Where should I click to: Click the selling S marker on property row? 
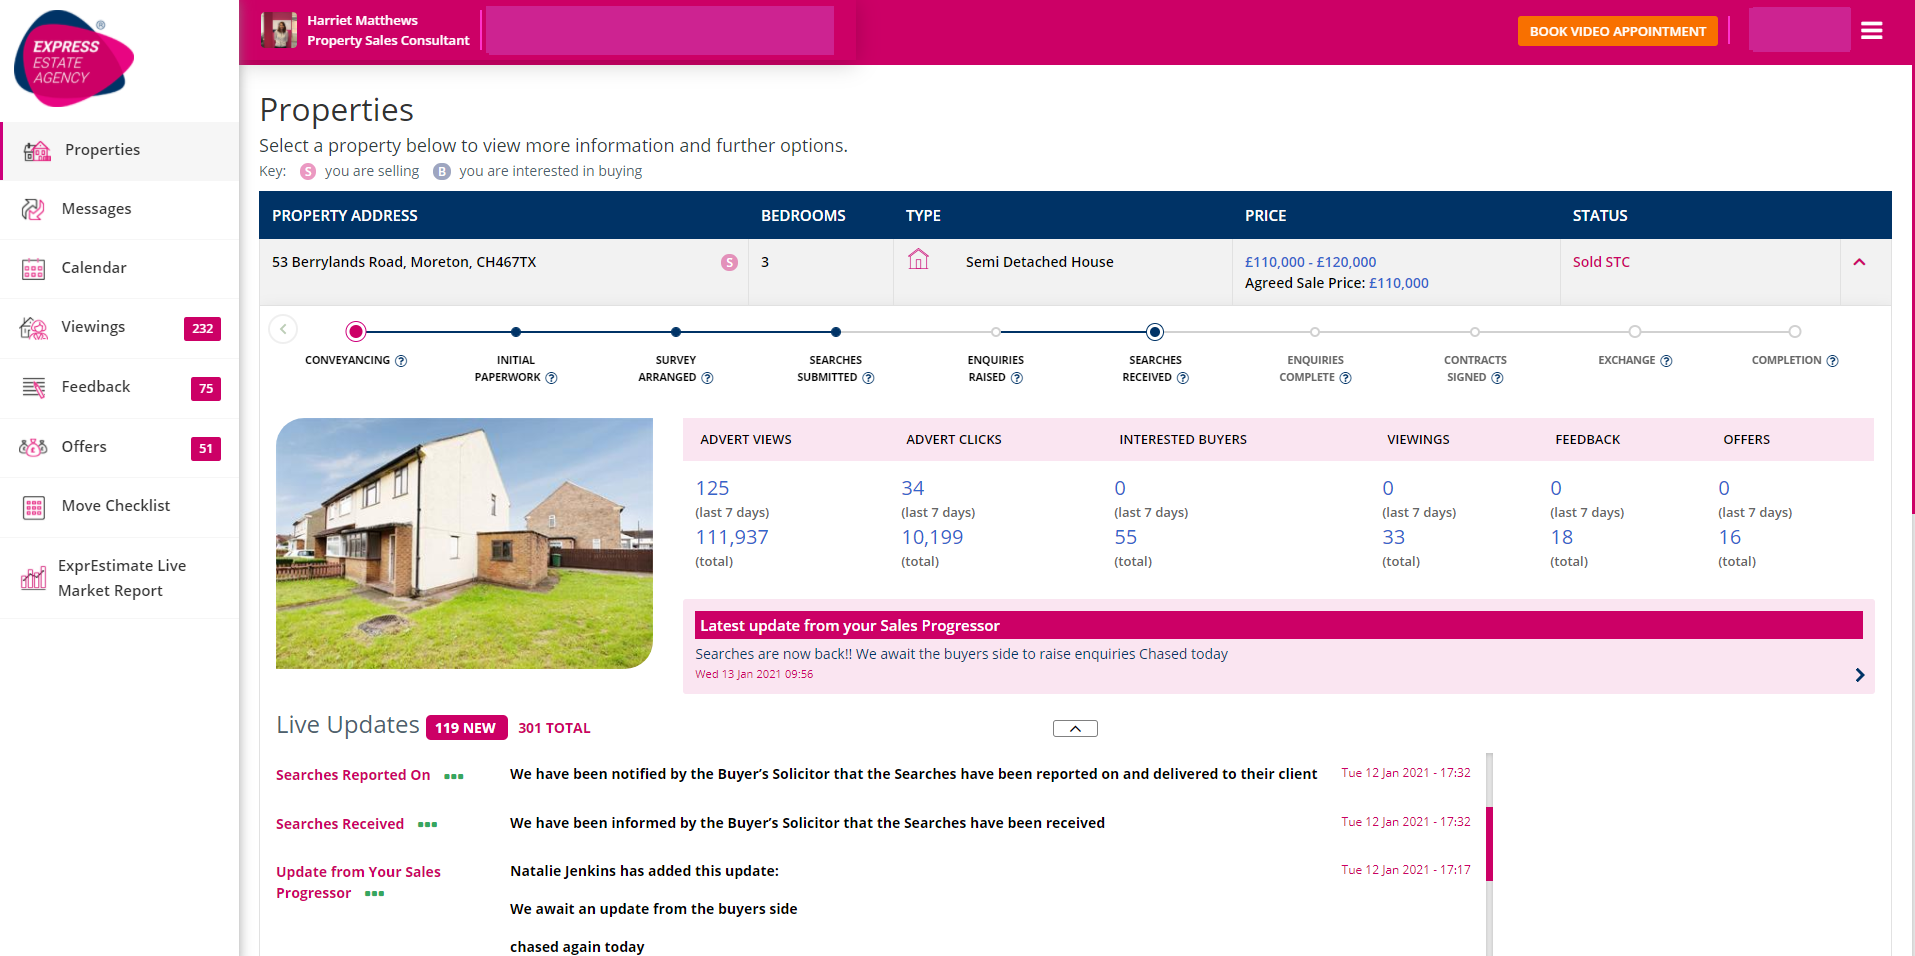(729, 262)
